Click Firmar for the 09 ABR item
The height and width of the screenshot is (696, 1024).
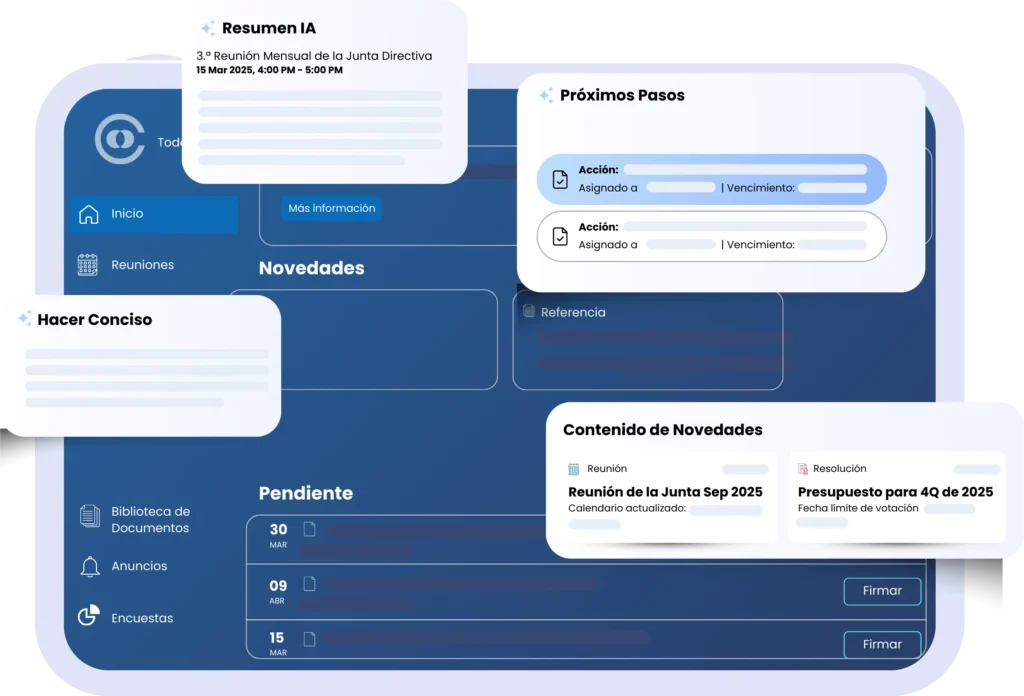pyautogui.click(x=882, y=591)
